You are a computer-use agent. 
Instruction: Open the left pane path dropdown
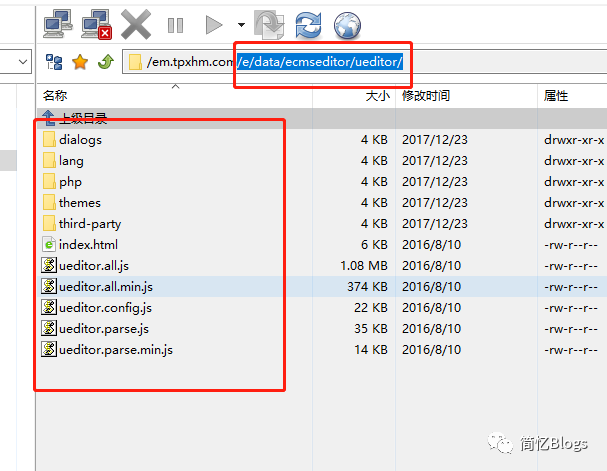pyautogui.click(x=23, y=62)
